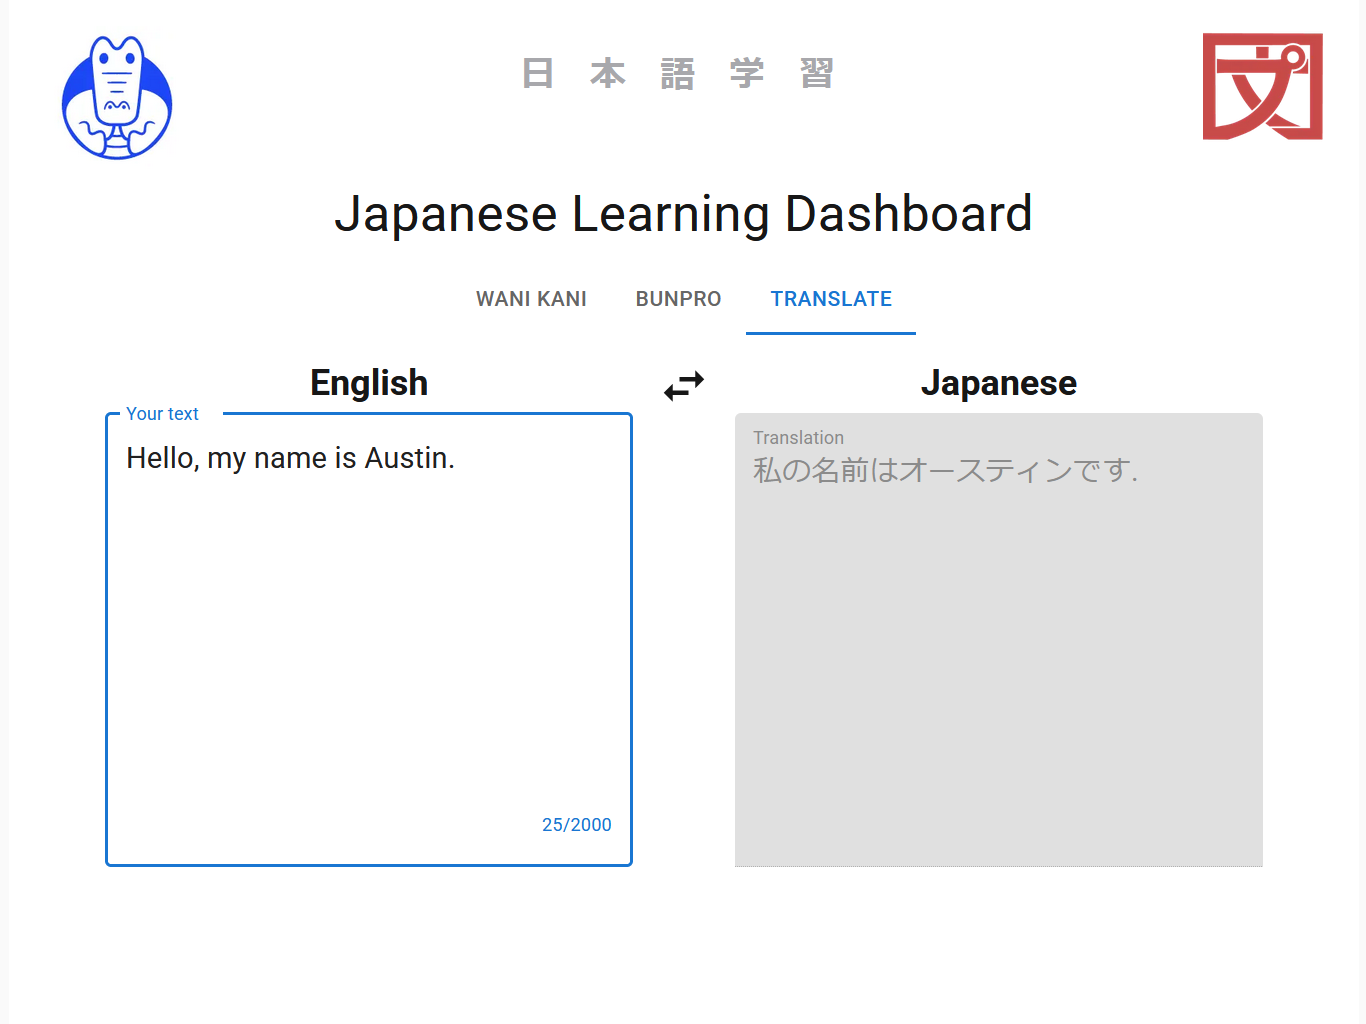Click the 25/2000 character counter

pos(576,825)
